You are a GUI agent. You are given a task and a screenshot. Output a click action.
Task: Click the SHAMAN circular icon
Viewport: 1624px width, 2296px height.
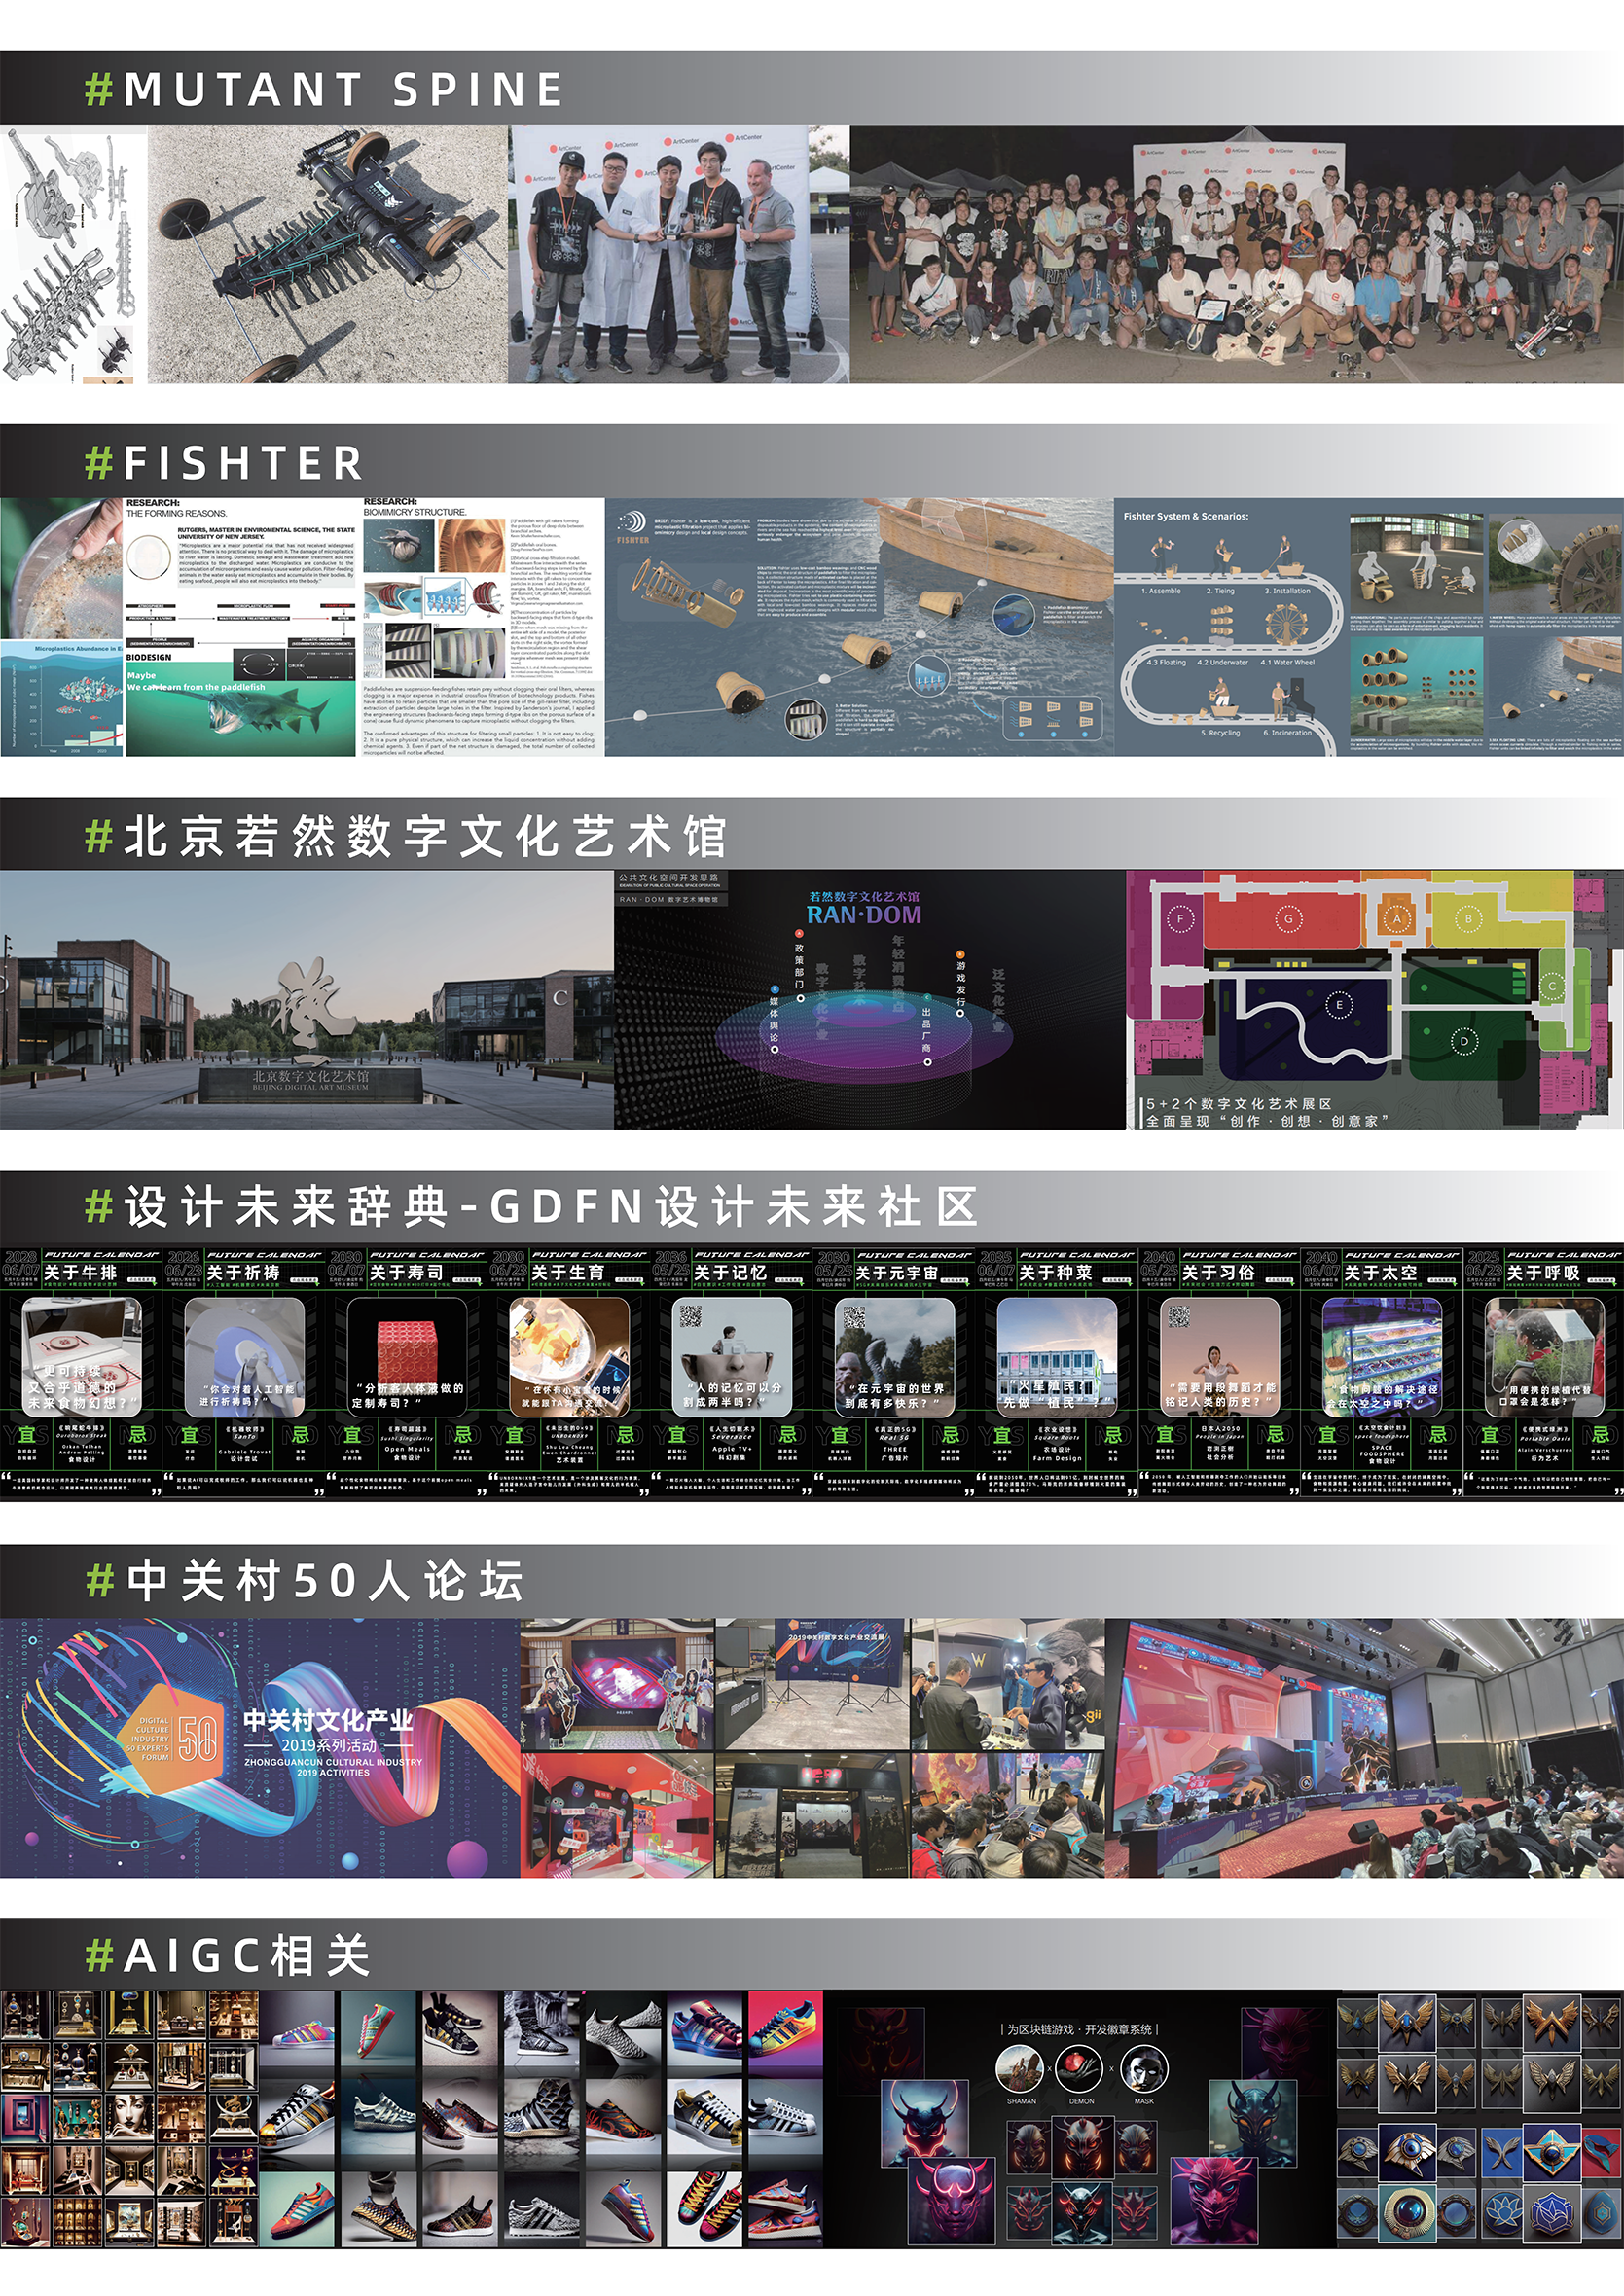click(x=1020, y=2068)
